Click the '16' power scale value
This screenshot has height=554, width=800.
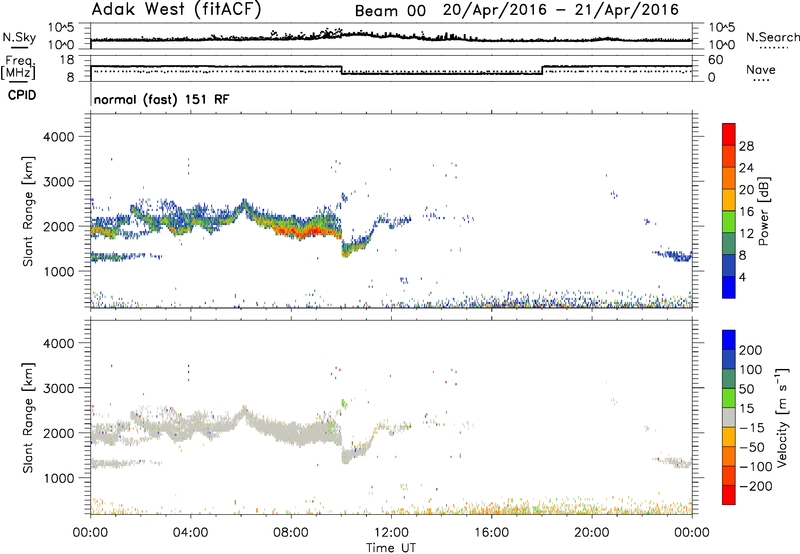click(x=746, y=212)
